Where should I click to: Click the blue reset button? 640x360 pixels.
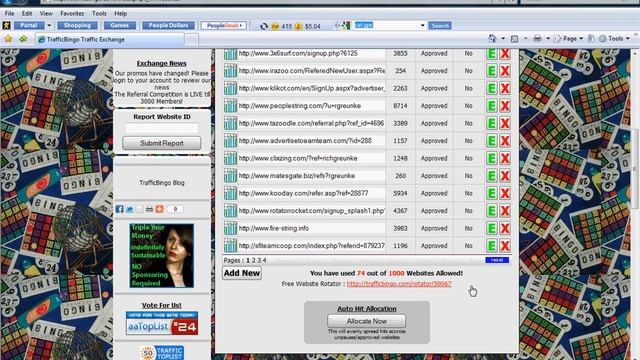[x=497, y=260]
